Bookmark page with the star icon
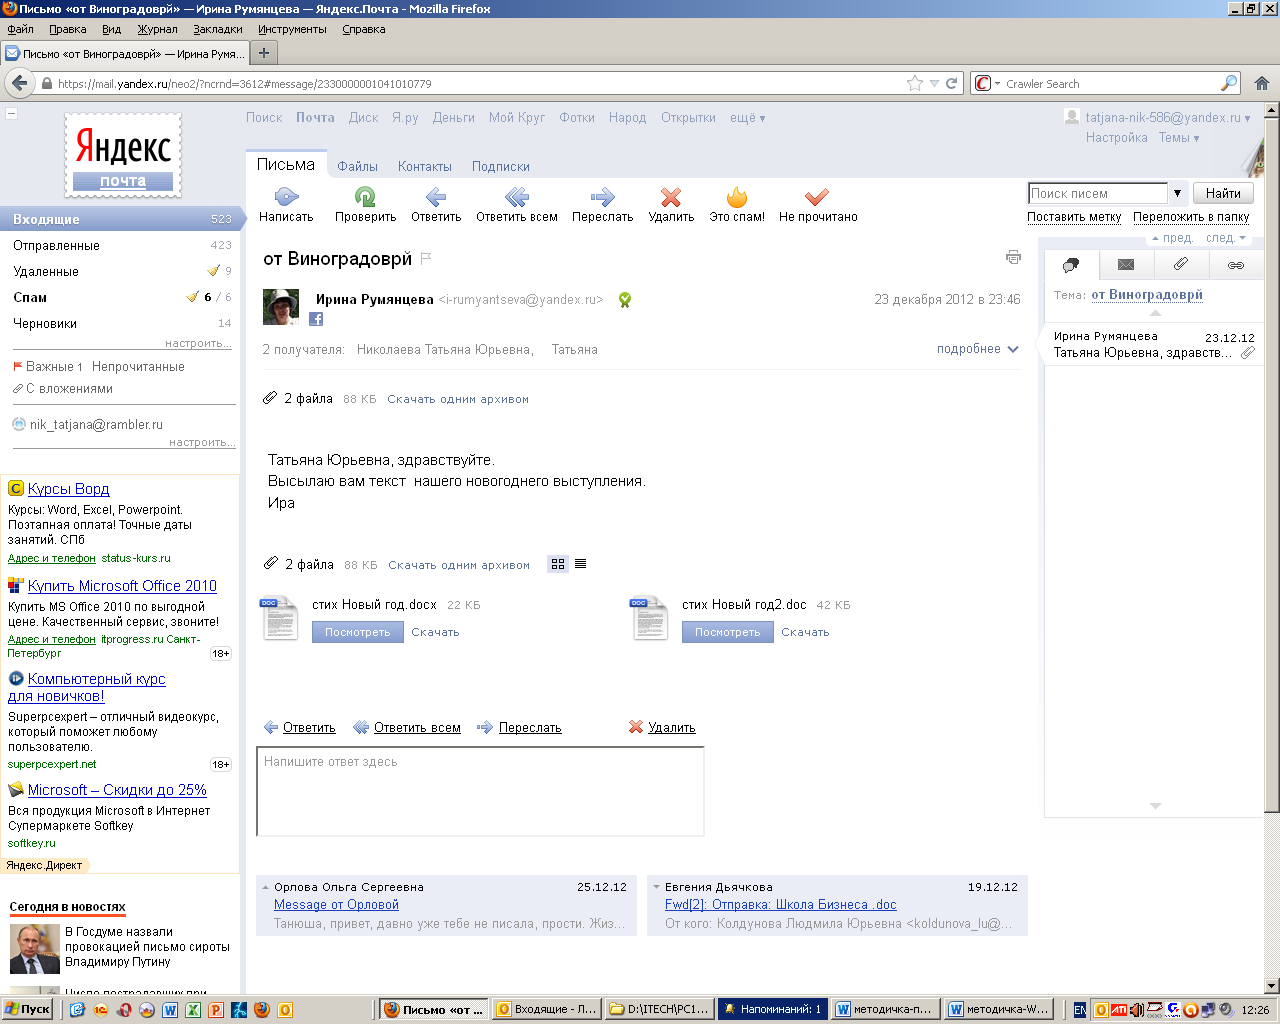 [915, 84]
